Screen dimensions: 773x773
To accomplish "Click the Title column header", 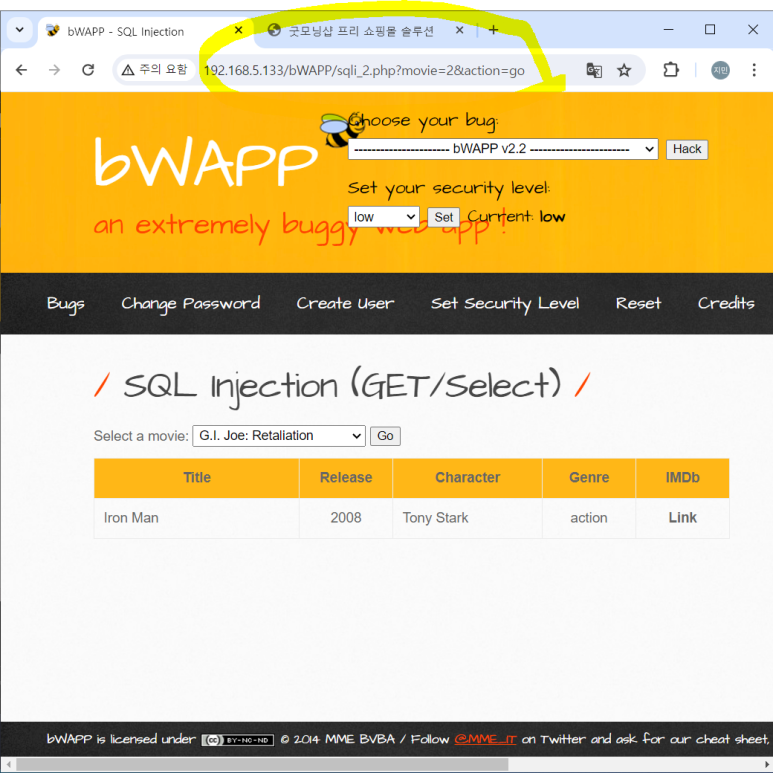I will click(197, 478).
